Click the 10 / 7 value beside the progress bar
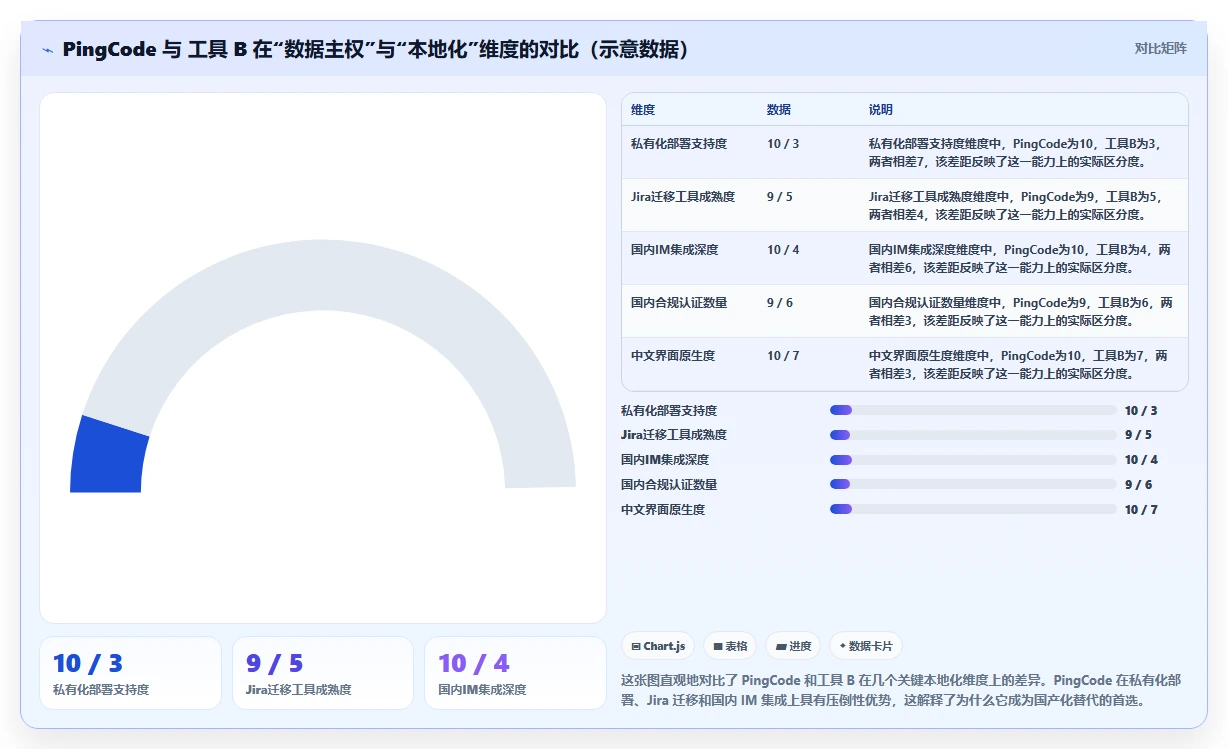The height and width of the screenshot is (749, 1228). coord(1141,510)
